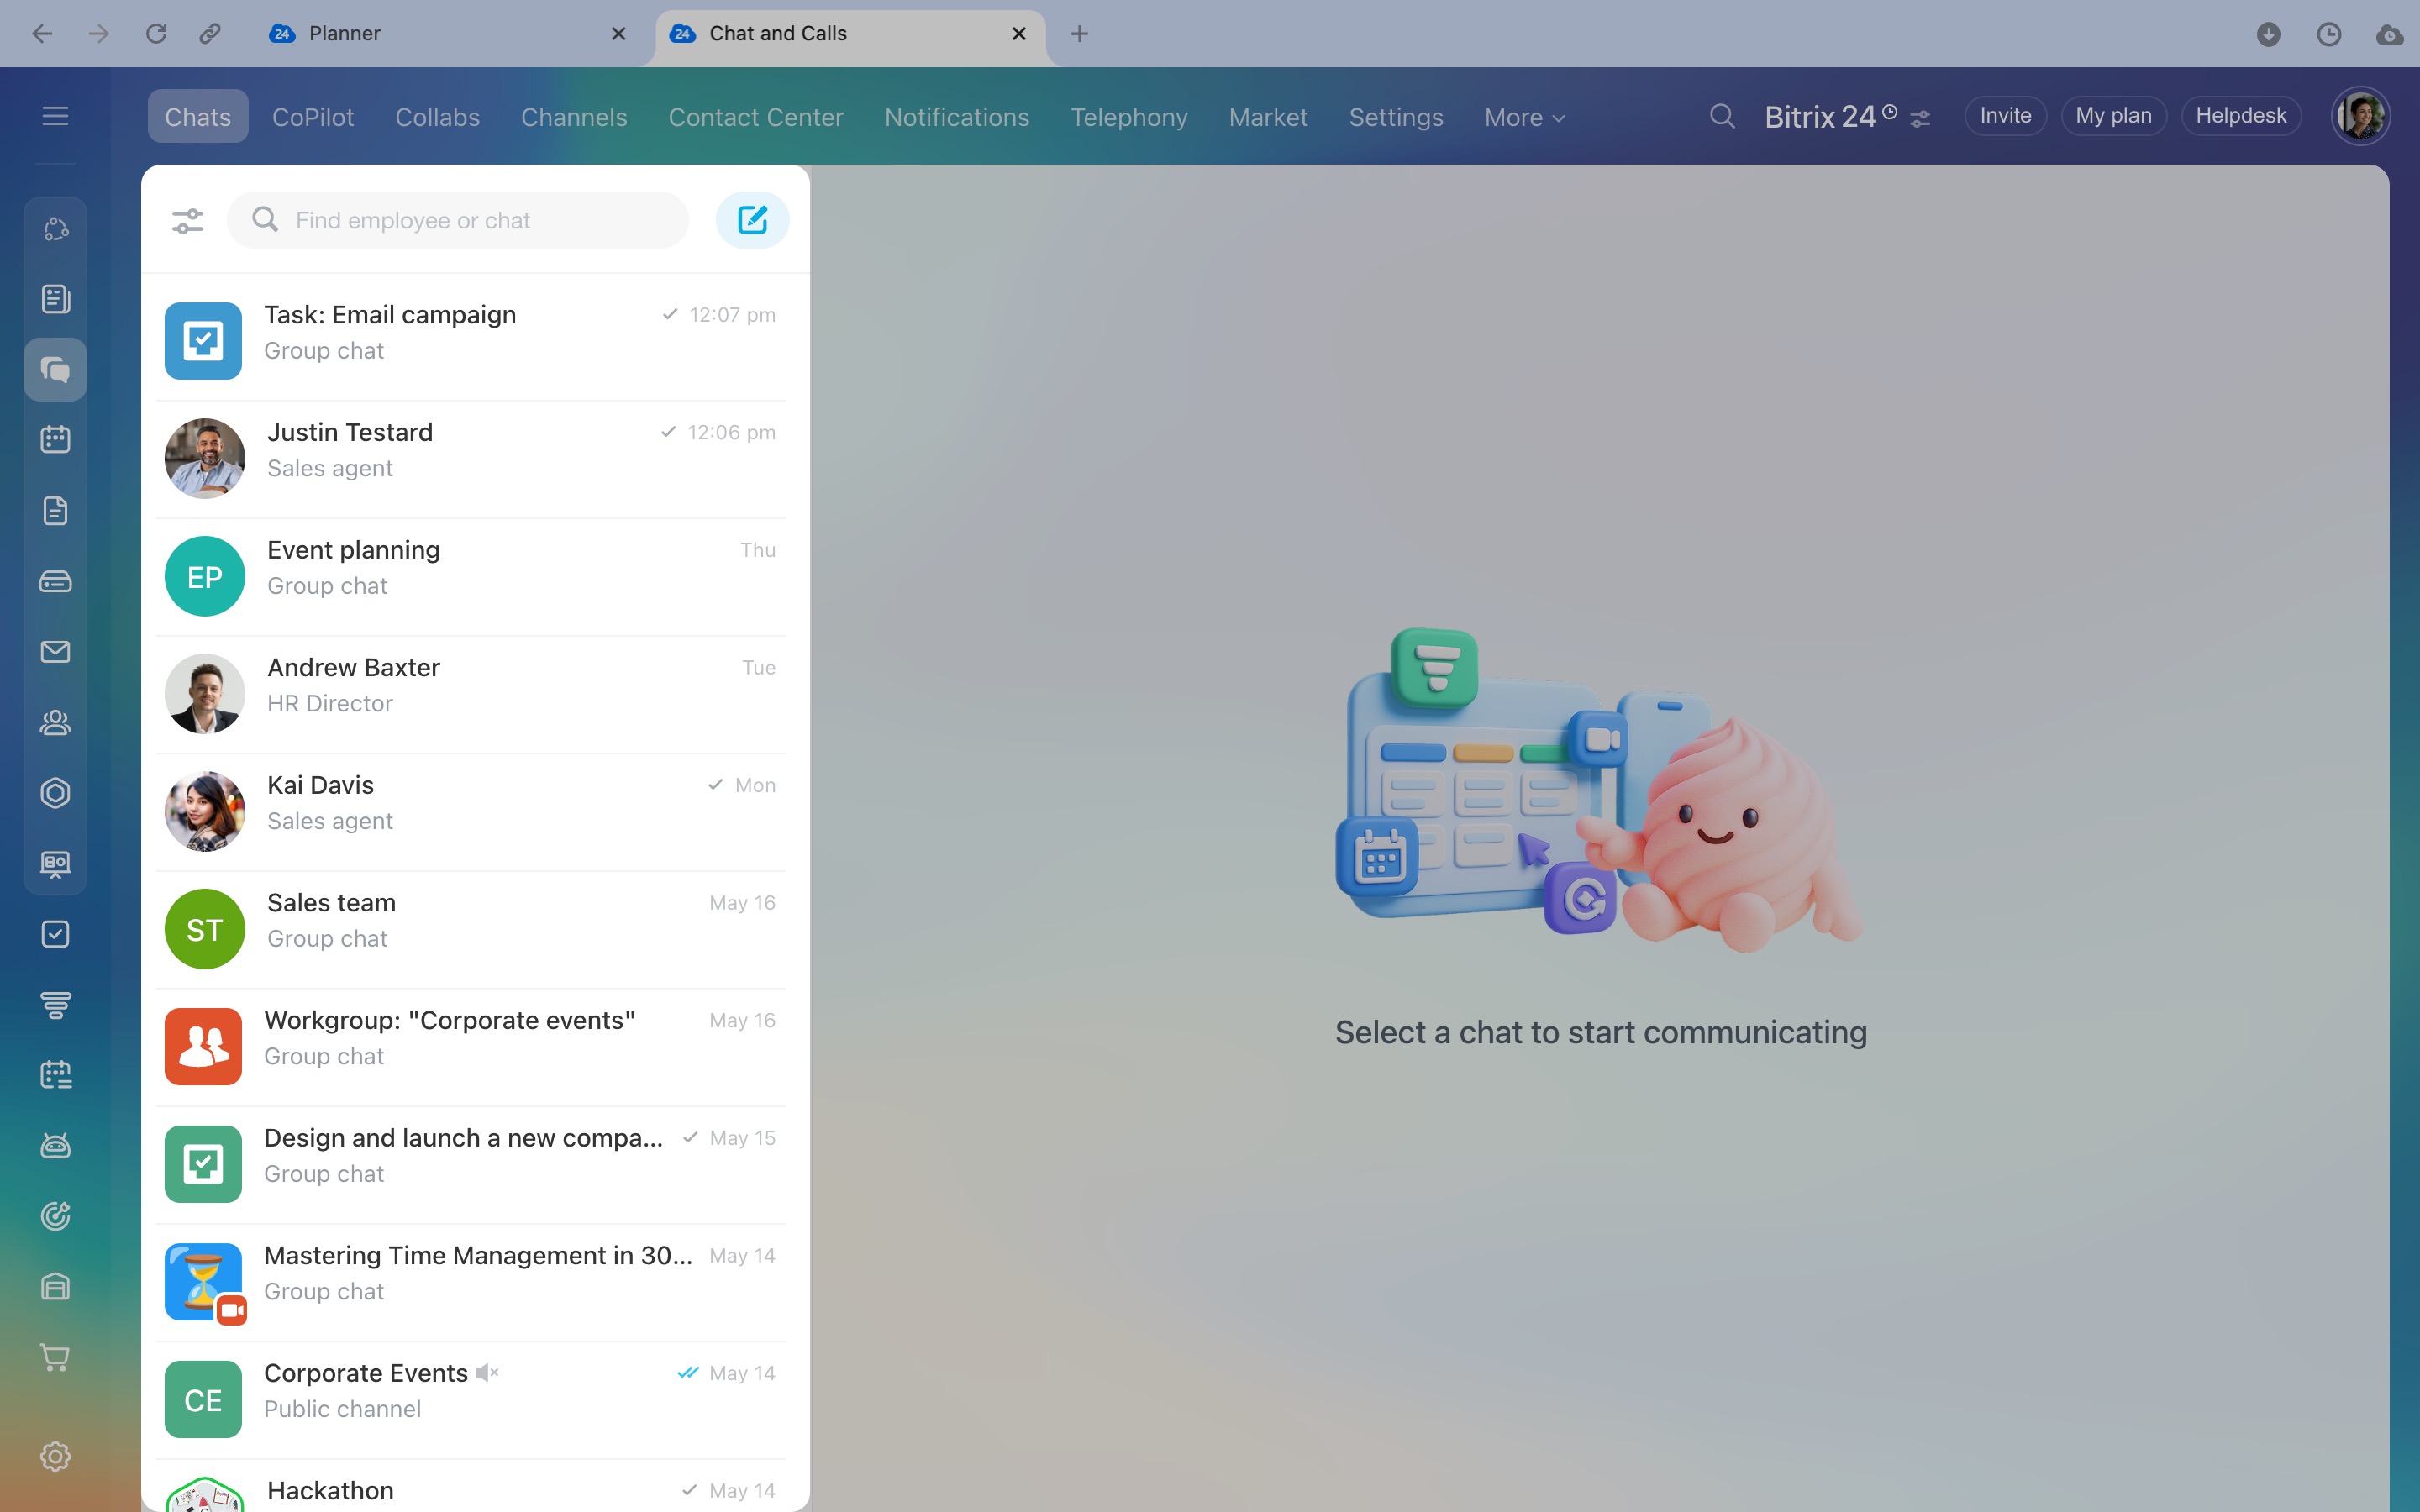Image resolution: width=2420 pixels, height=1512 pixels.
Task: Open the Justin Testard chat
Action: pyautogui.click(x=471, y=459)
